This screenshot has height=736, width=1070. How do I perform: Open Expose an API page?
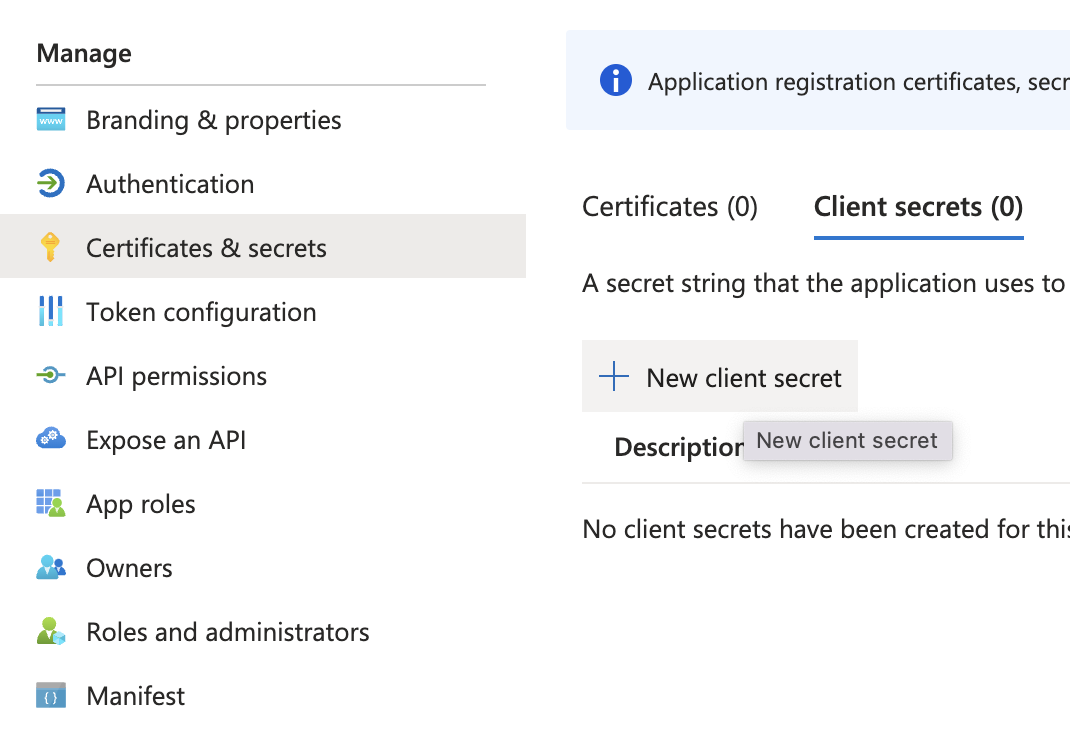[263, 441]
